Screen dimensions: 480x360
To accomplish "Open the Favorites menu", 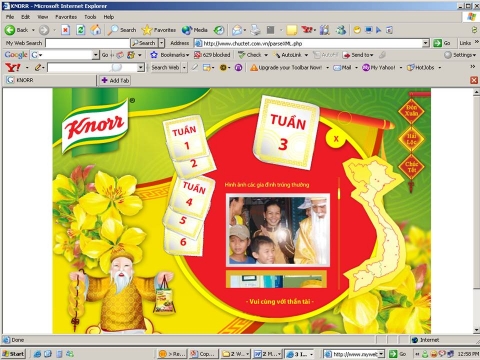I will point(66,17).
